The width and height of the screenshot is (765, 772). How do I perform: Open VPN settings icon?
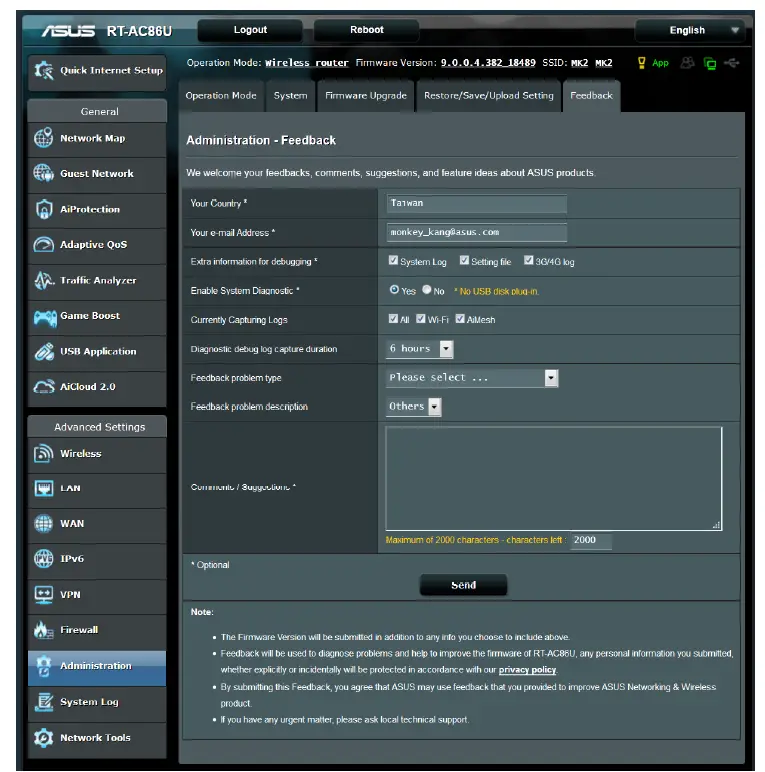(x=43, y=594)
